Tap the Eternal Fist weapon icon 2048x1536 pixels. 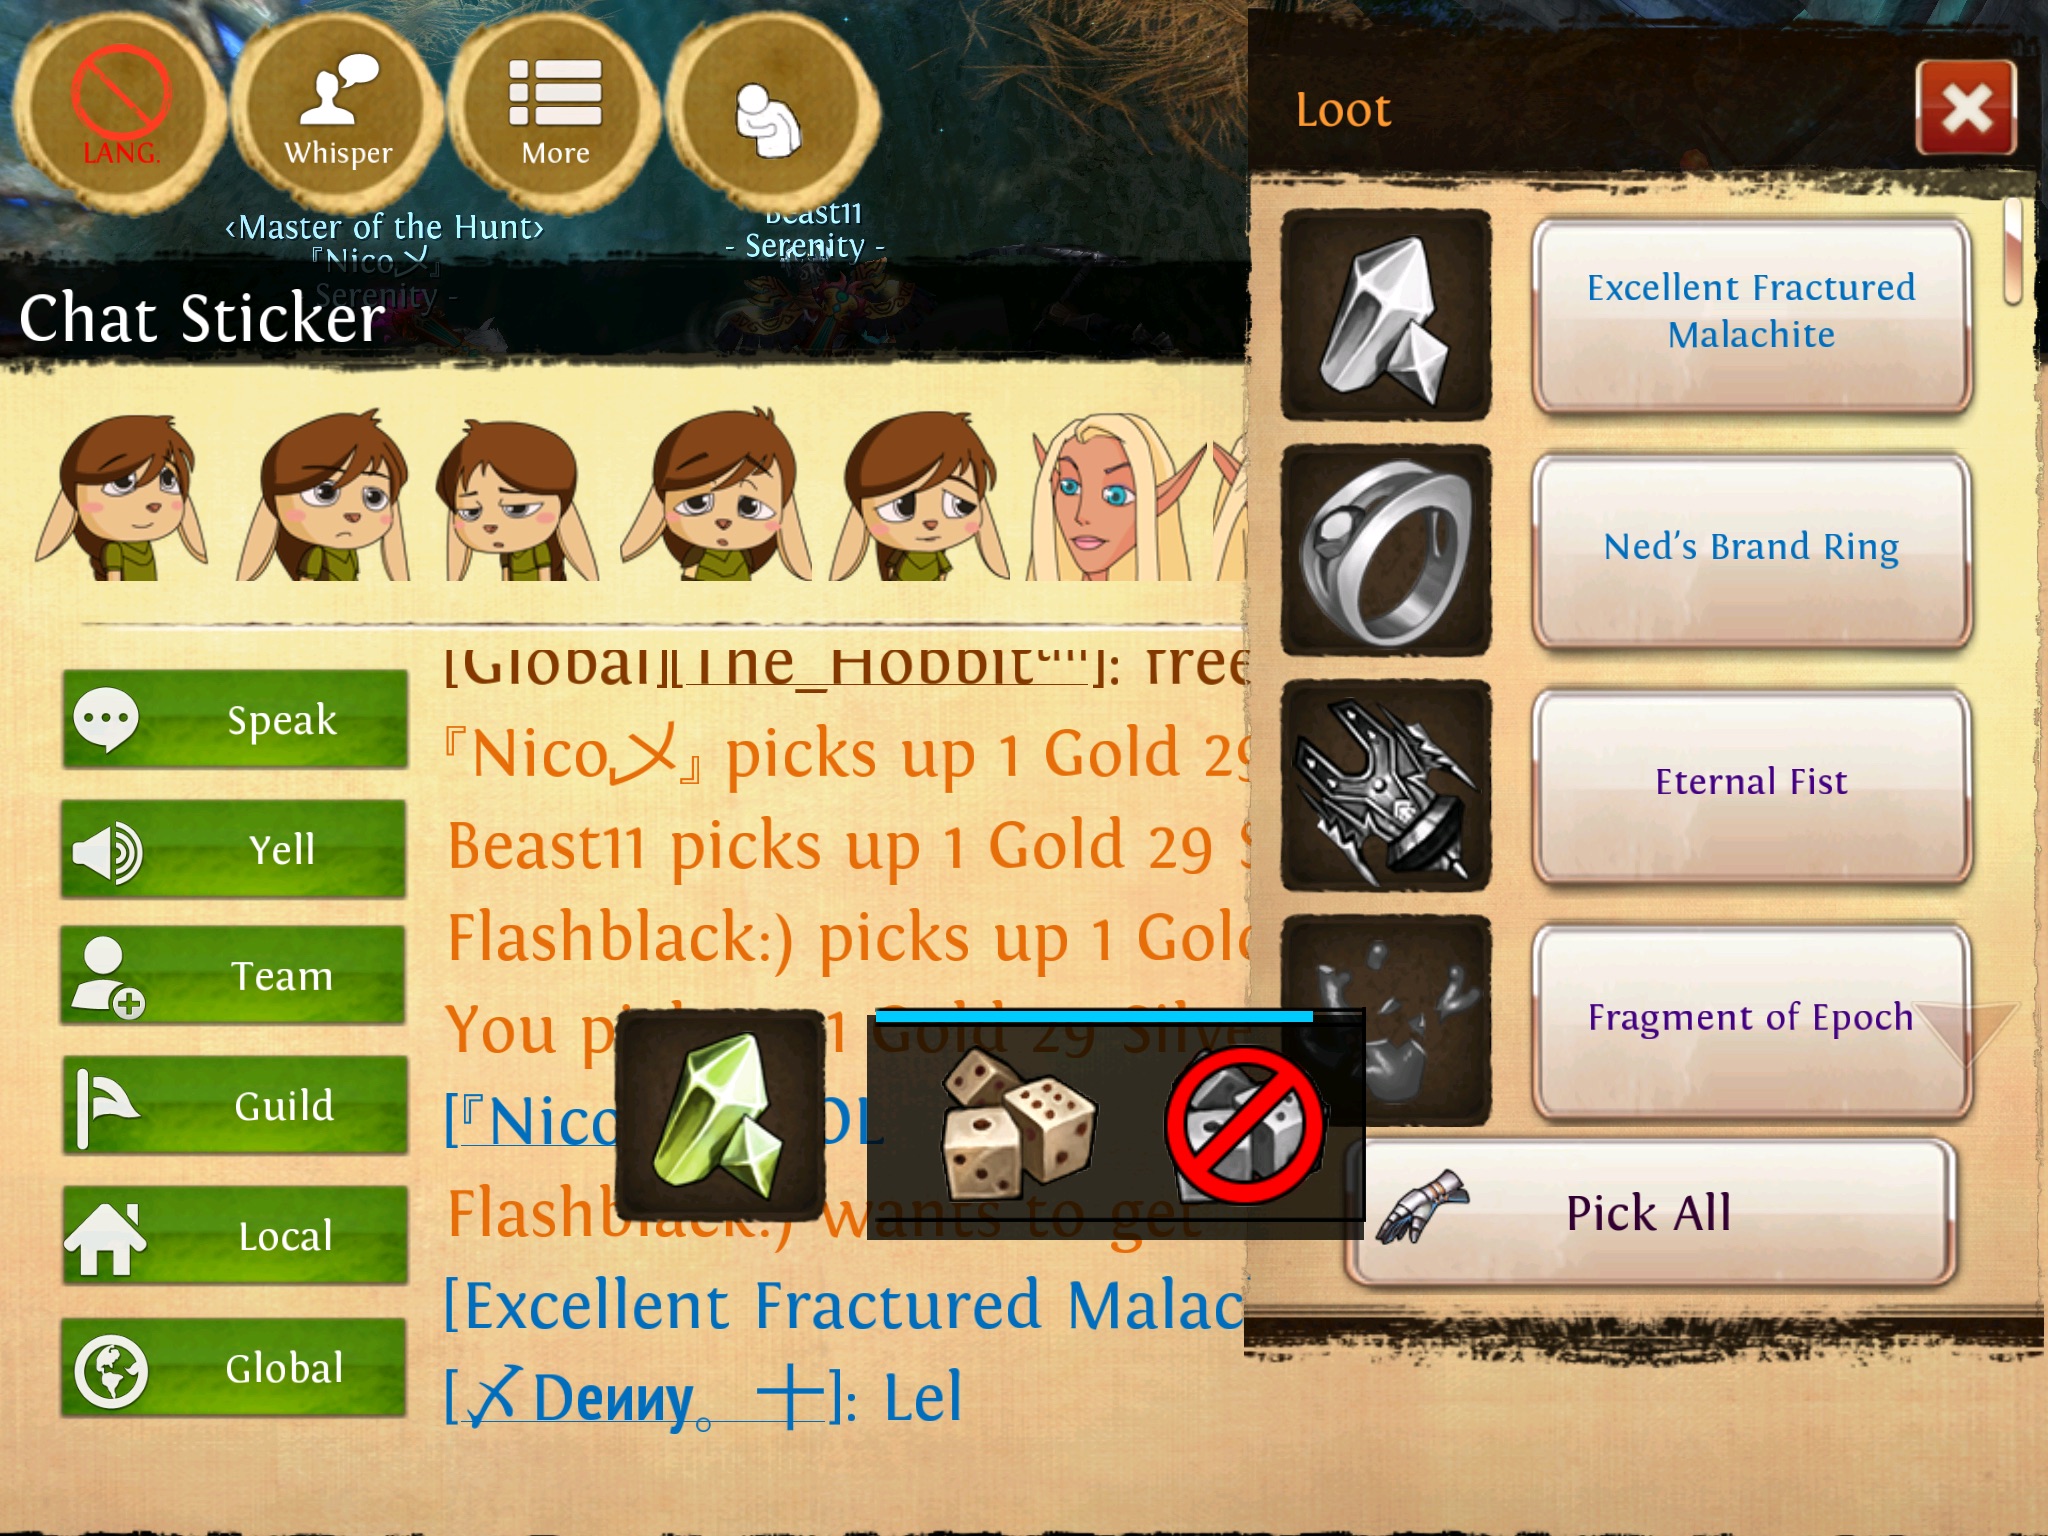pyautogui.click(x=1385, y=785)
